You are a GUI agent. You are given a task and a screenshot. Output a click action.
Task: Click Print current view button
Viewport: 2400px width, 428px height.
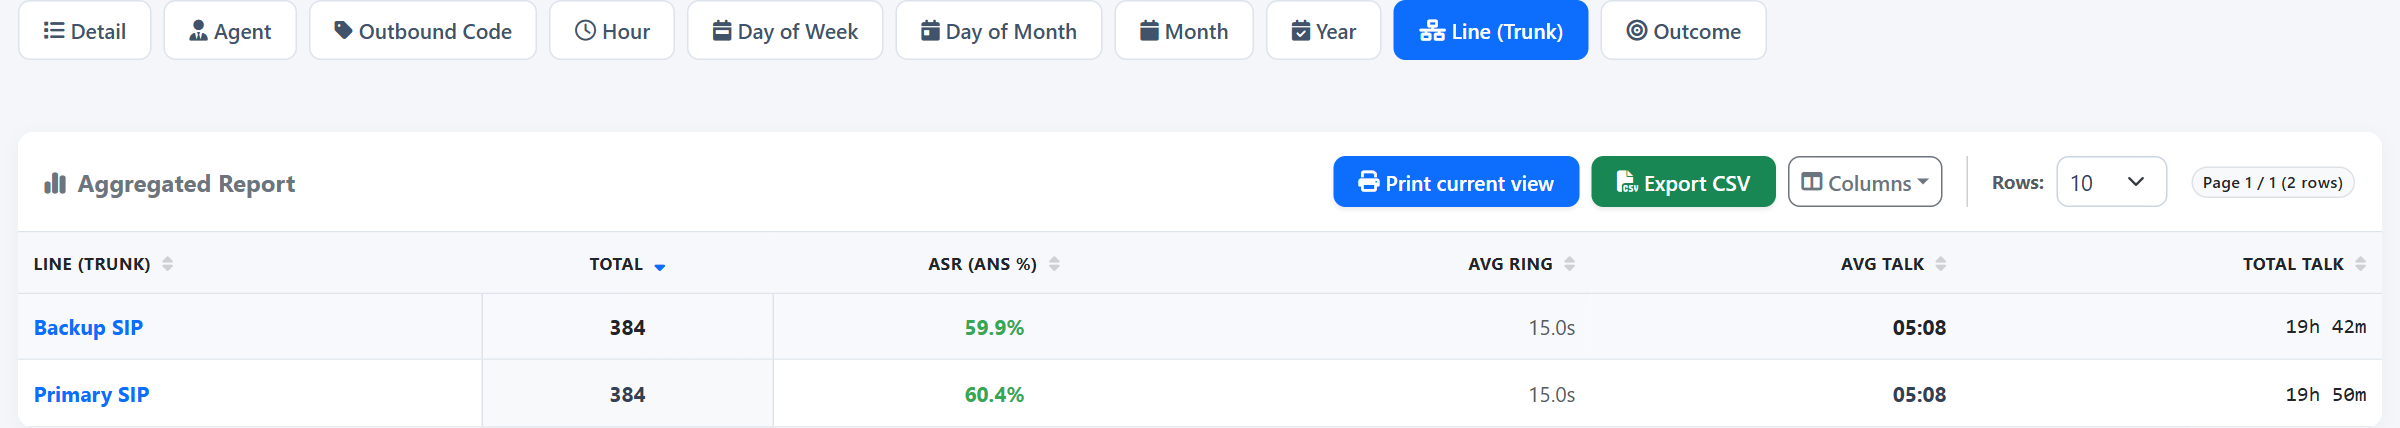pos(1456,182)
